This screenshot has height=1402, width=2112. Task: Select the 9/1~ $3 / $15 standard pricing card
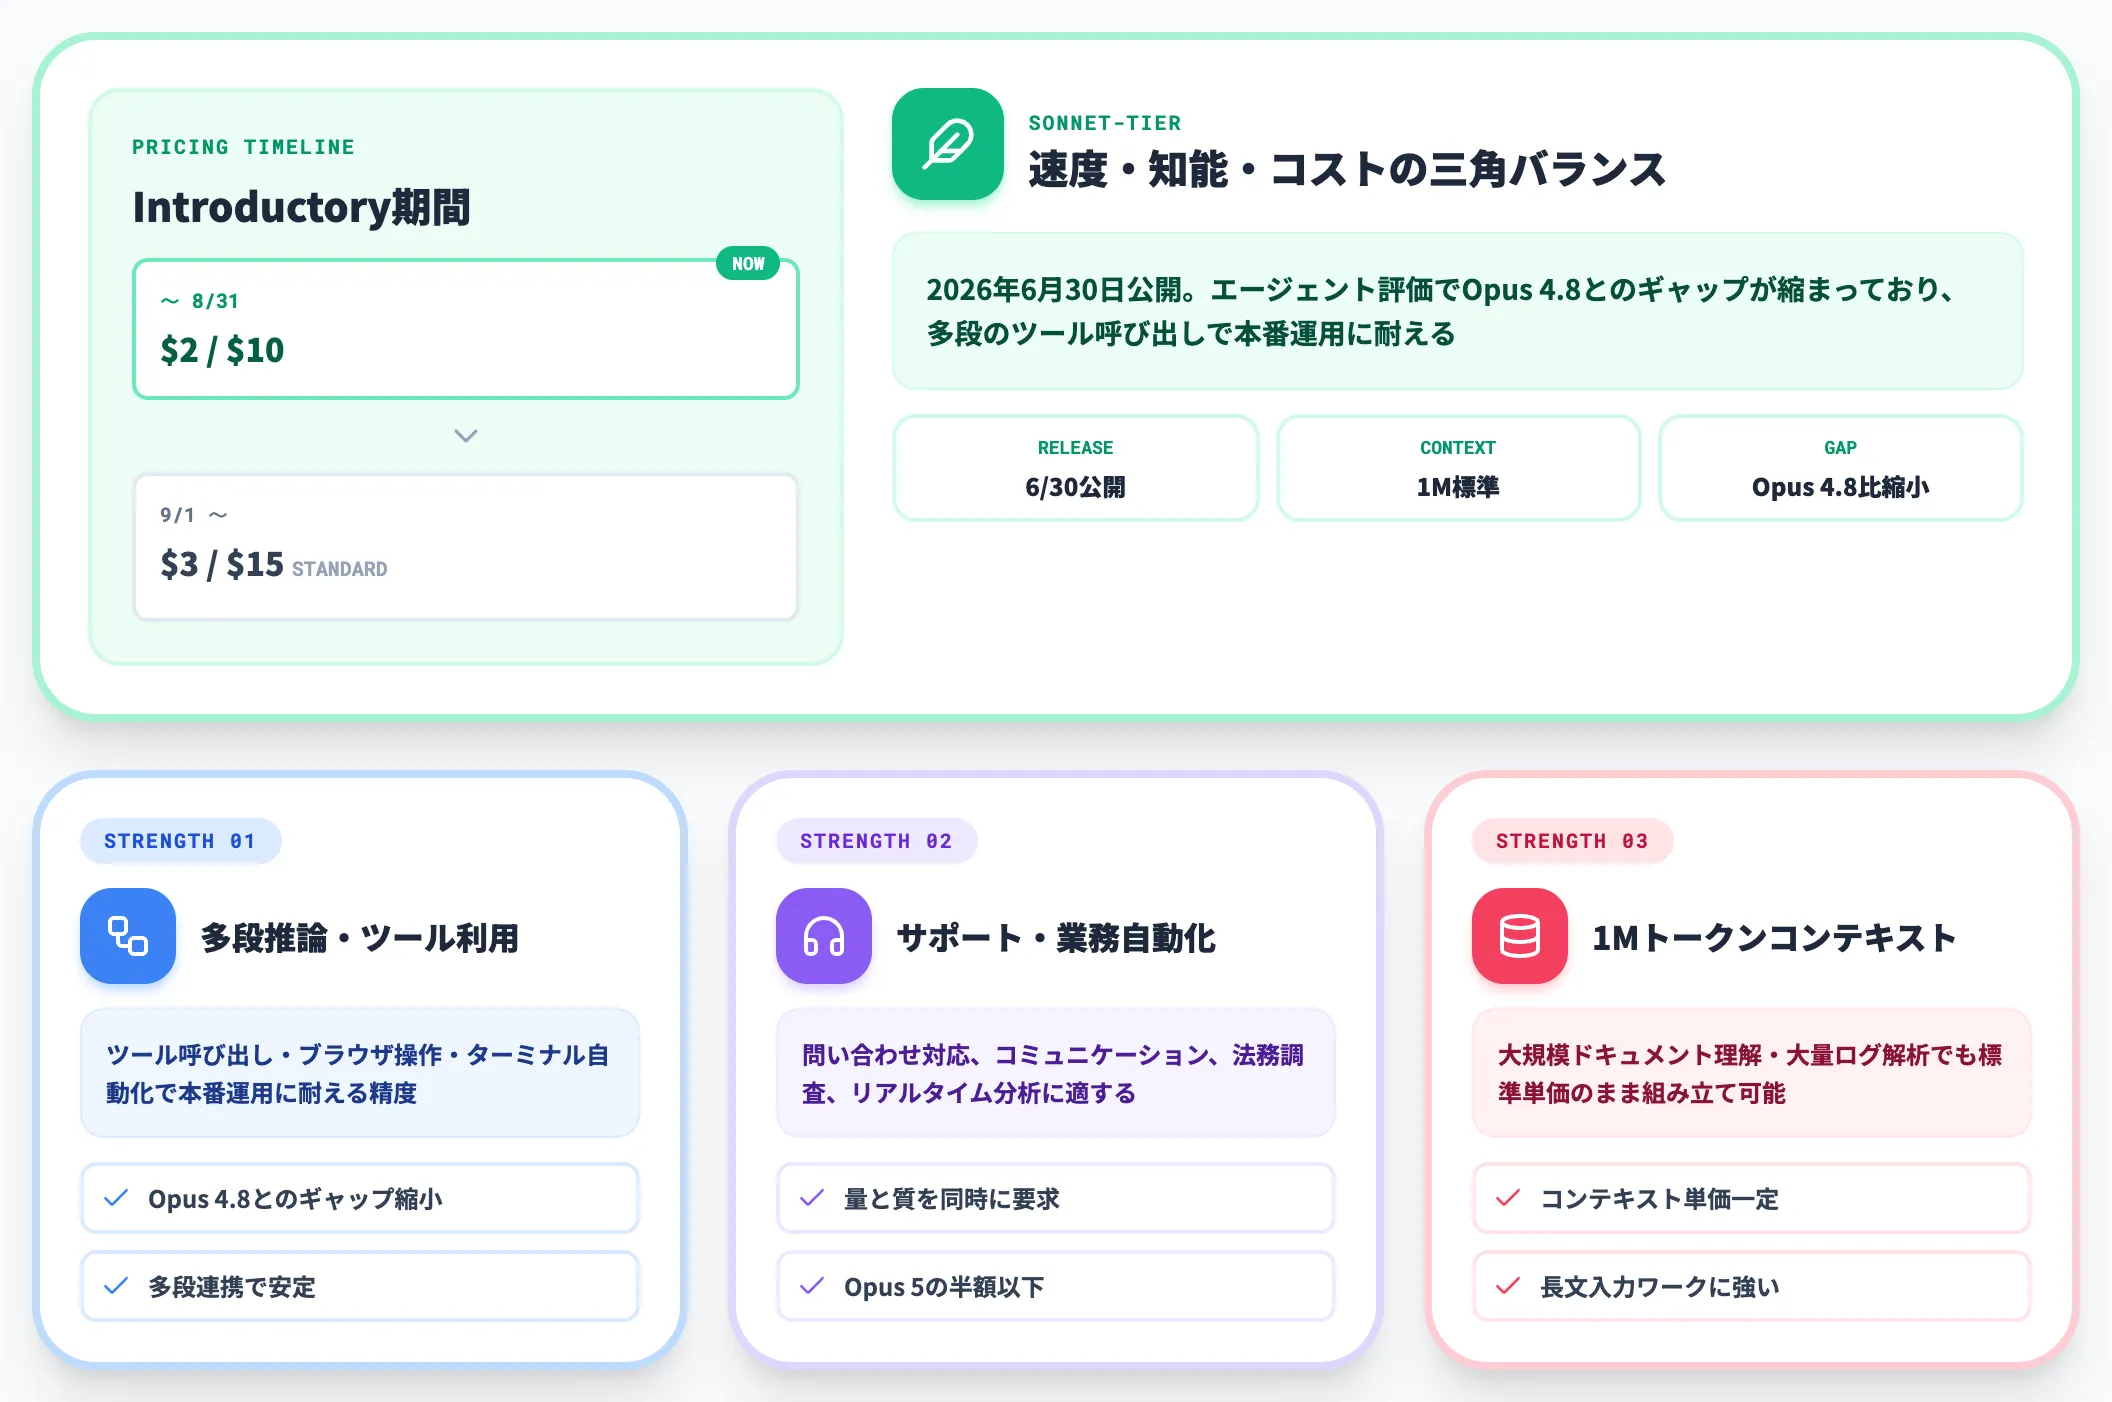point(466,547)
